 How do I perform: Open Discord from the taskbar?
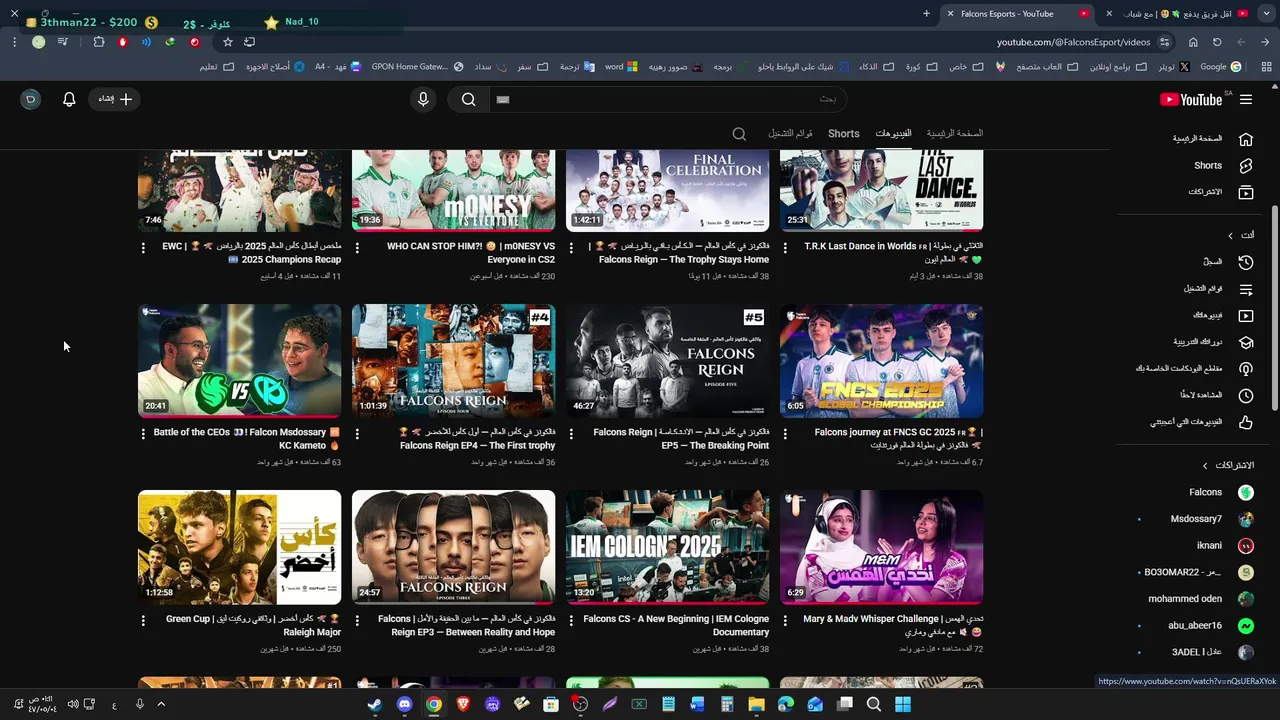(x=404, y=704)
